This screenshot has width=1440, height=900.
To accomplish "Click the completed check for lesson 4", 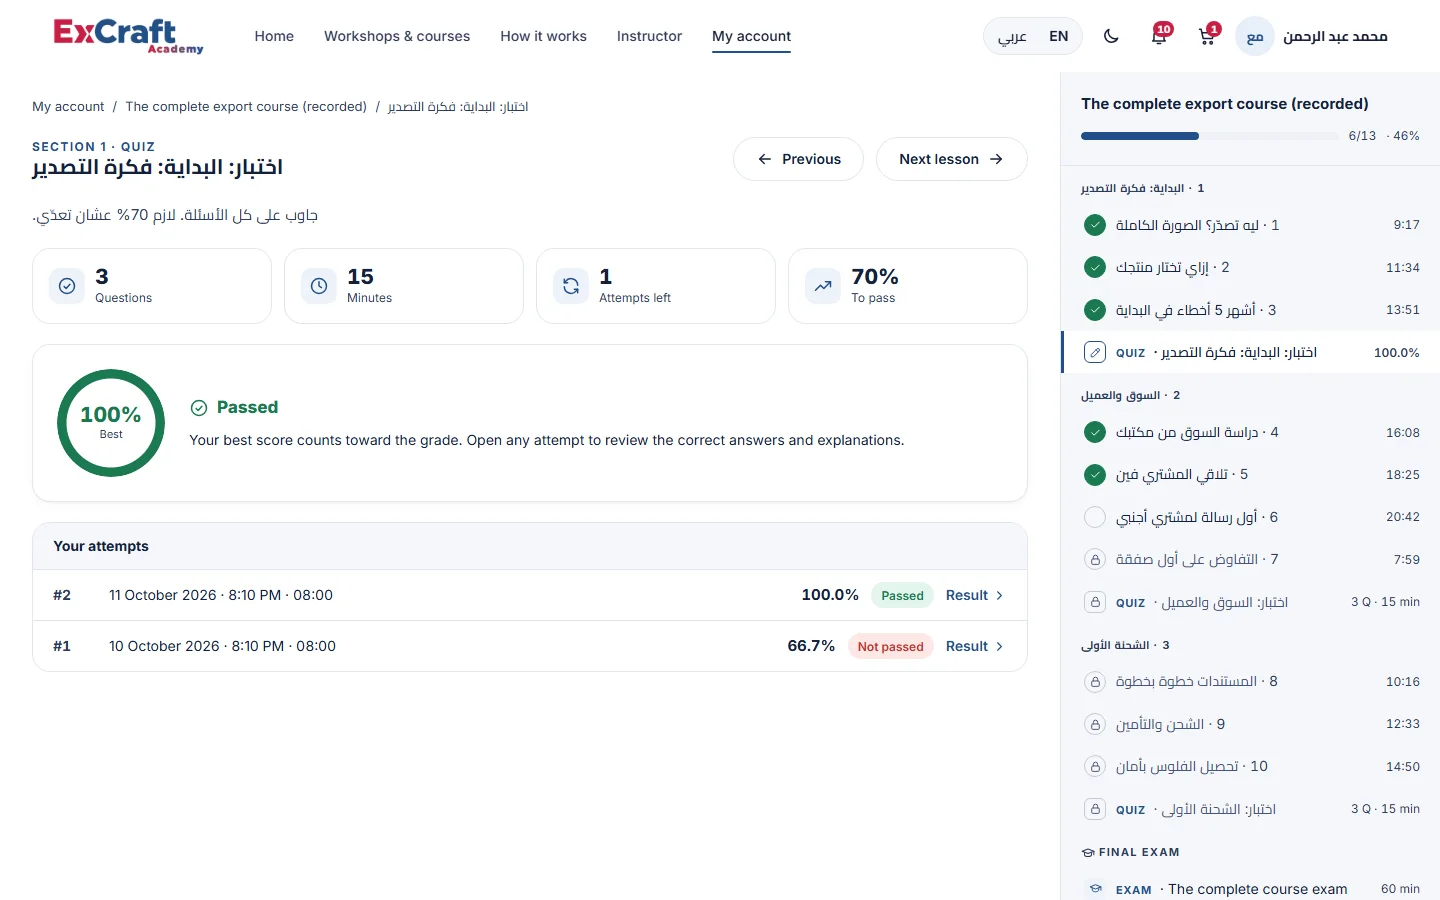I will 1095,432.
